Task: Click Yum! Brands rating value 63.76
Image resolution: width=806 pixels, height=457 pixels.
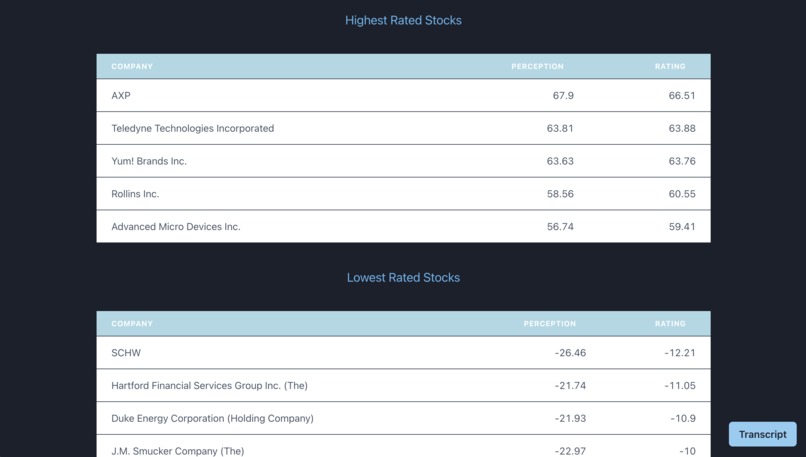Action: pyautogui.click(x=682, y=161)
